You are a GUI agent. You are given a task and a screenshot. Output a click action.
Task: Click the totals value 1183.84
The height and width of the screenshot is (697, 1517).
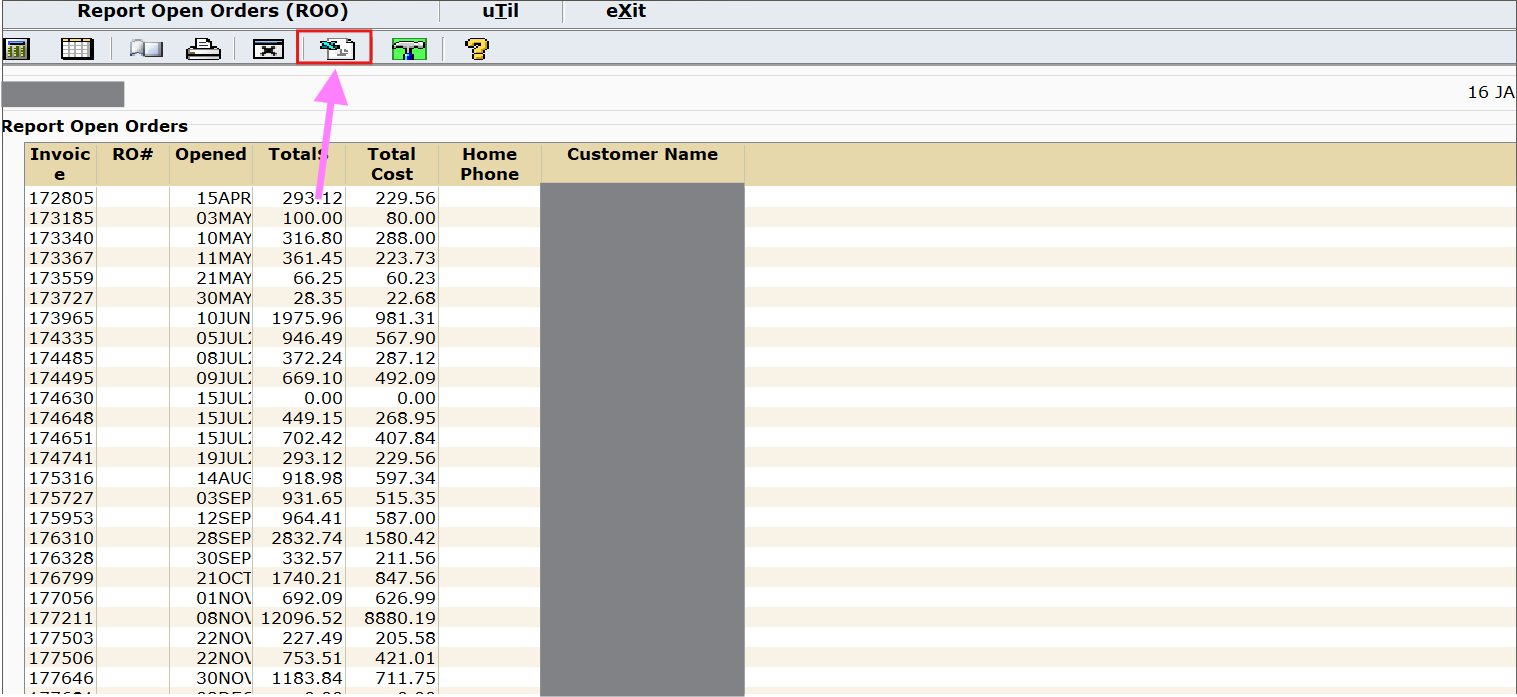click(307, 678)
